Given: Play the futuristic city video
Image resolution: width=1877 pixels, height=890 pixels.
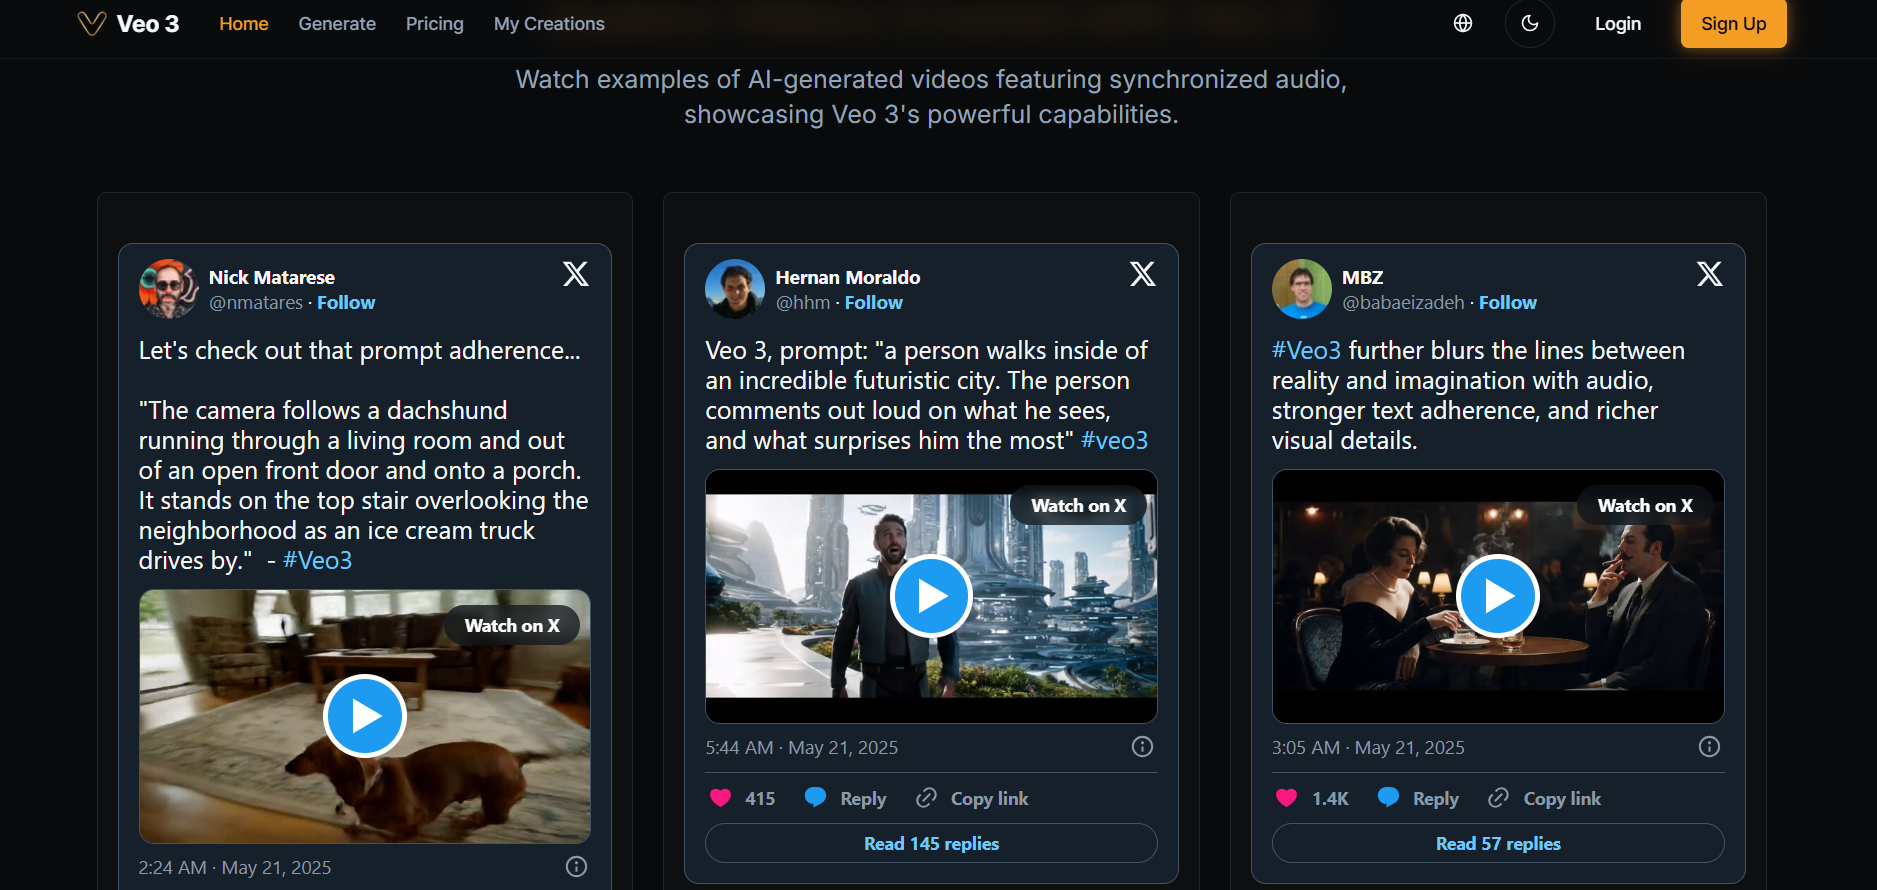Looking at the screenshot, I should pyautogui.click(x=931, y=596).
